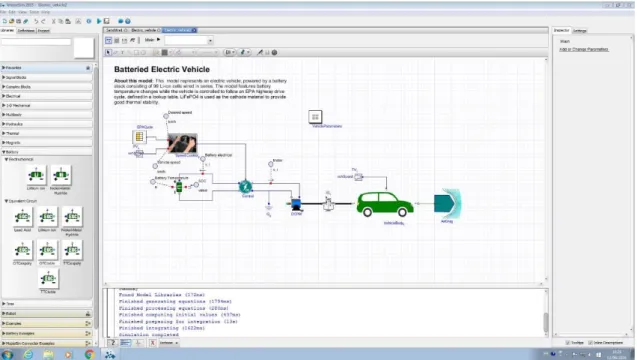Open the View menu
637x360 pixels.
click(23, 12)
